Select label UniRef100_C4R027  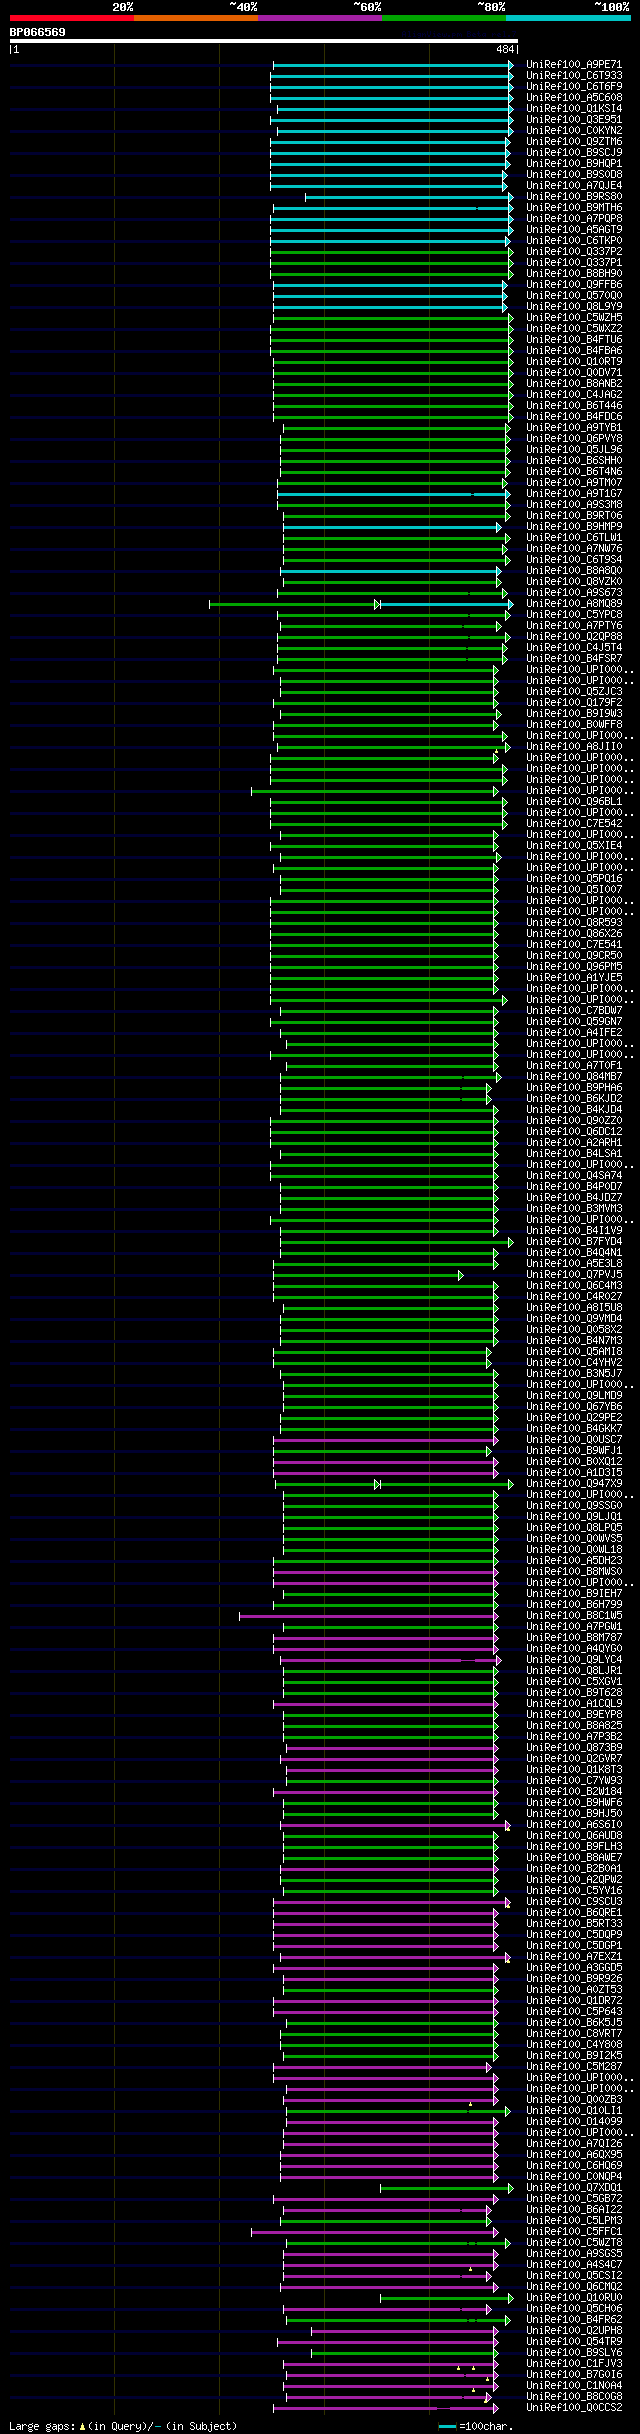tap(574, 1296)
